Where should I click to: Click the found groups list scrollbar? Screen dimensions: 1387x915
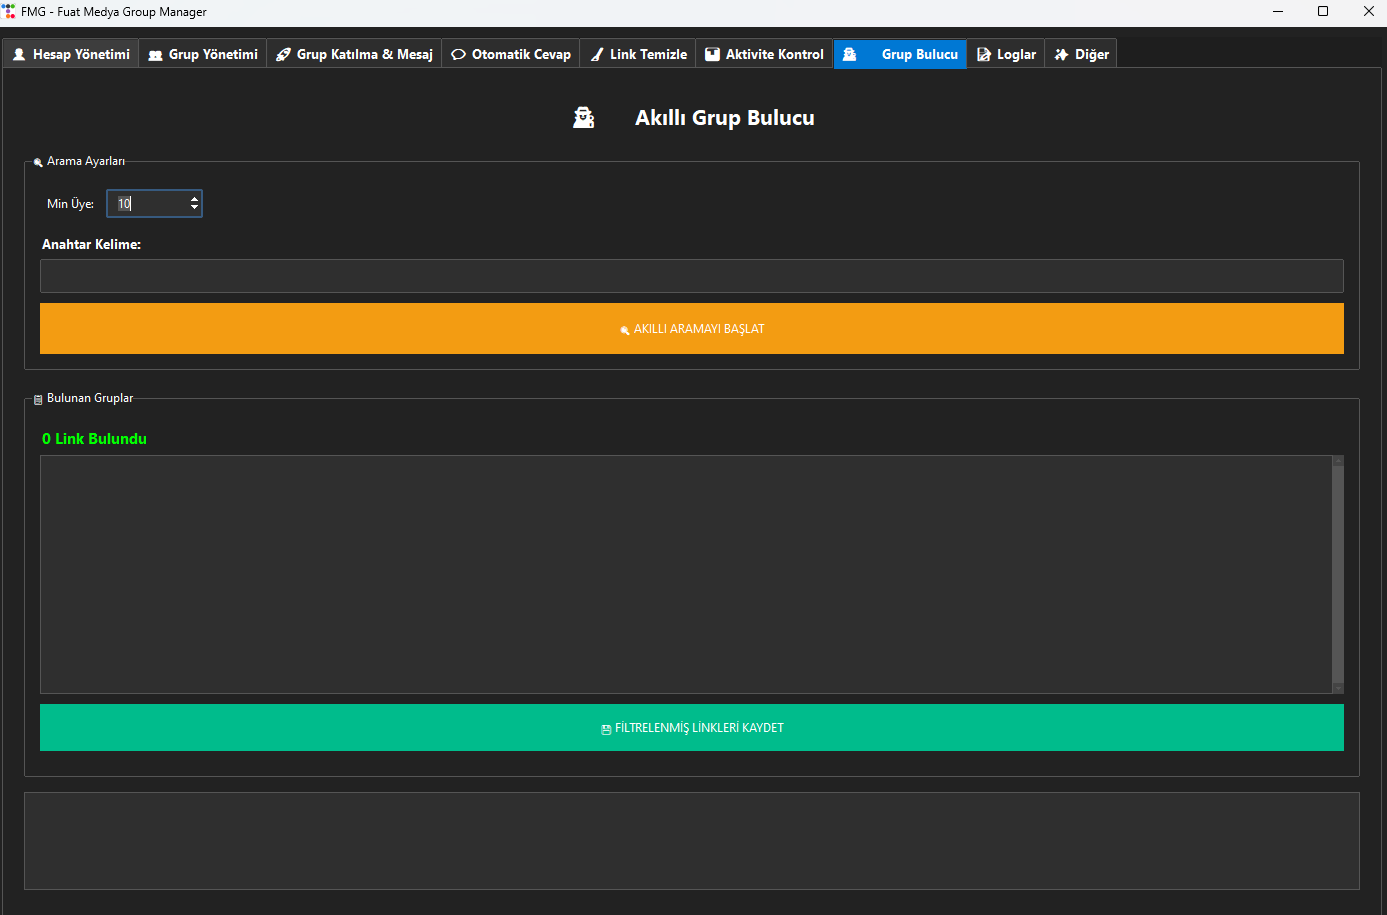pos(1338,574)
